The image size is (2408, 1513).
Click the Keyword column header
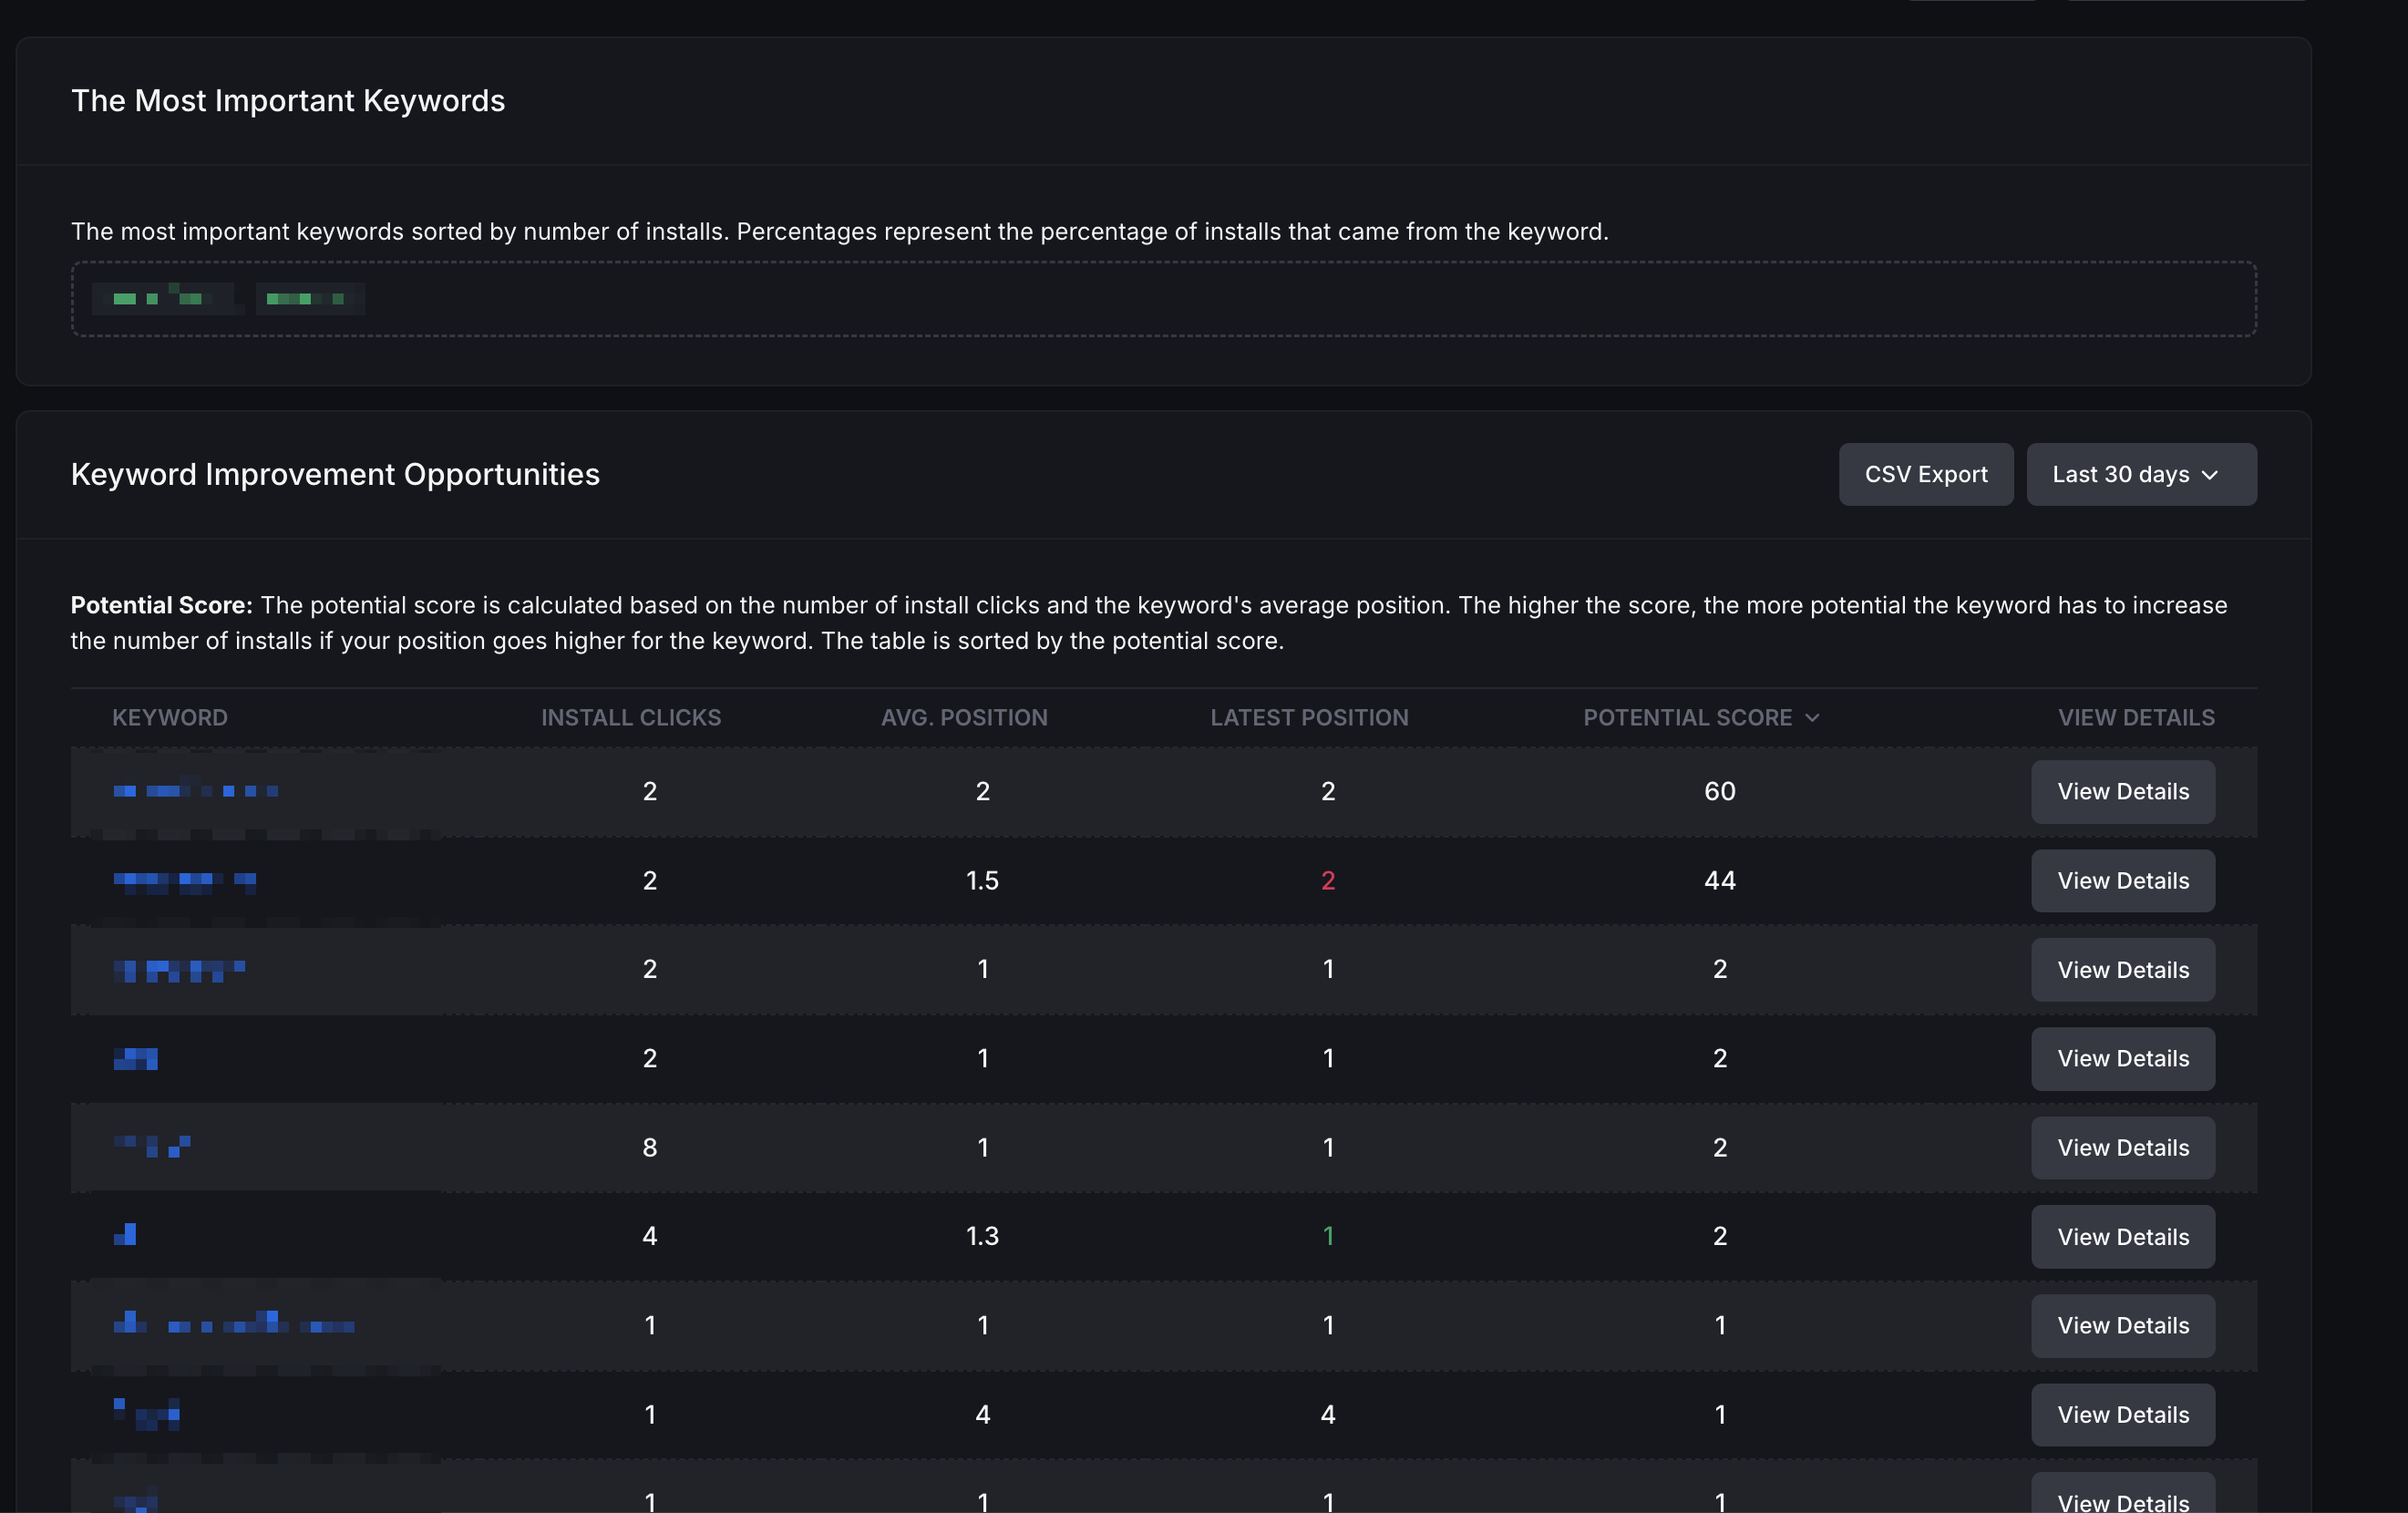tap(170, 717)
